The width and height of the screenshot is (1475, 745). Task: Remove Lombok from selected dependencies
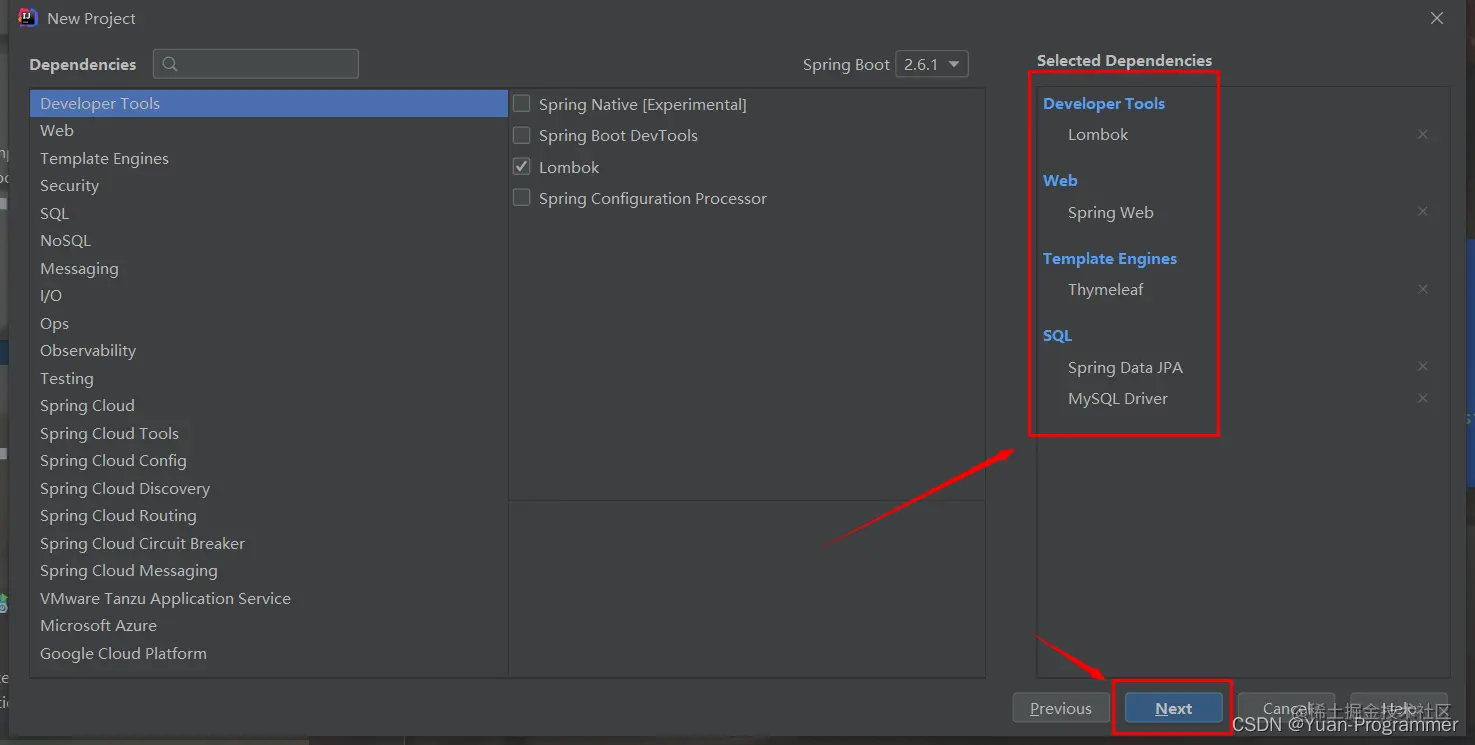coord(1422,134)
